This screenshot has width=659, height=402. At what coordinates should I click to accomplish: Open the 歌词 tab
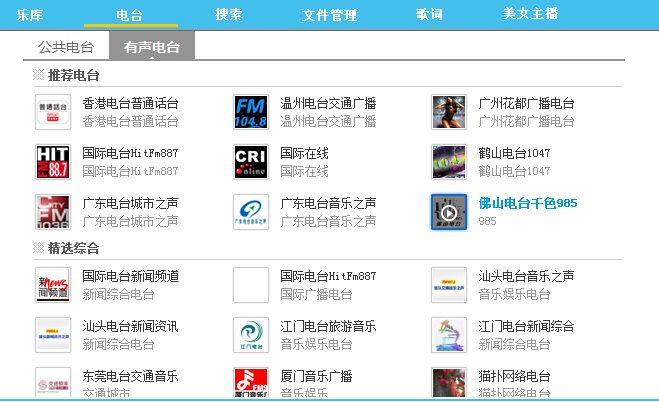pos(429,15)
